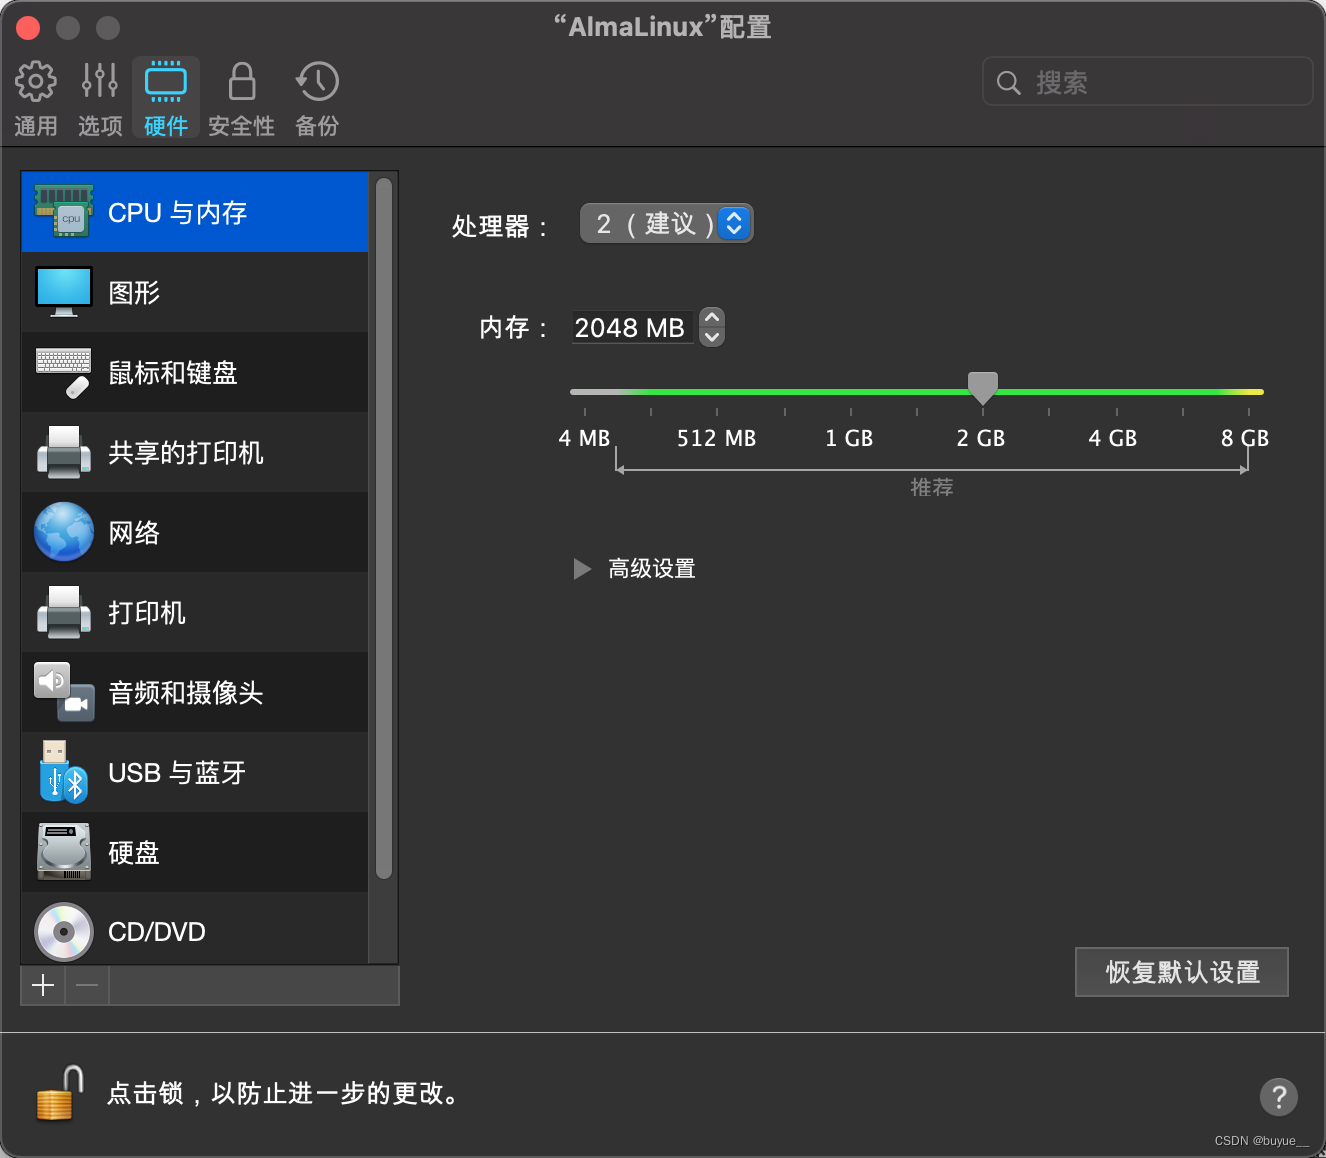Increase memory with the stepper arrow
Viewport: 1326px width, 1158px height.
pyautogui.click(x=711, y=319)
